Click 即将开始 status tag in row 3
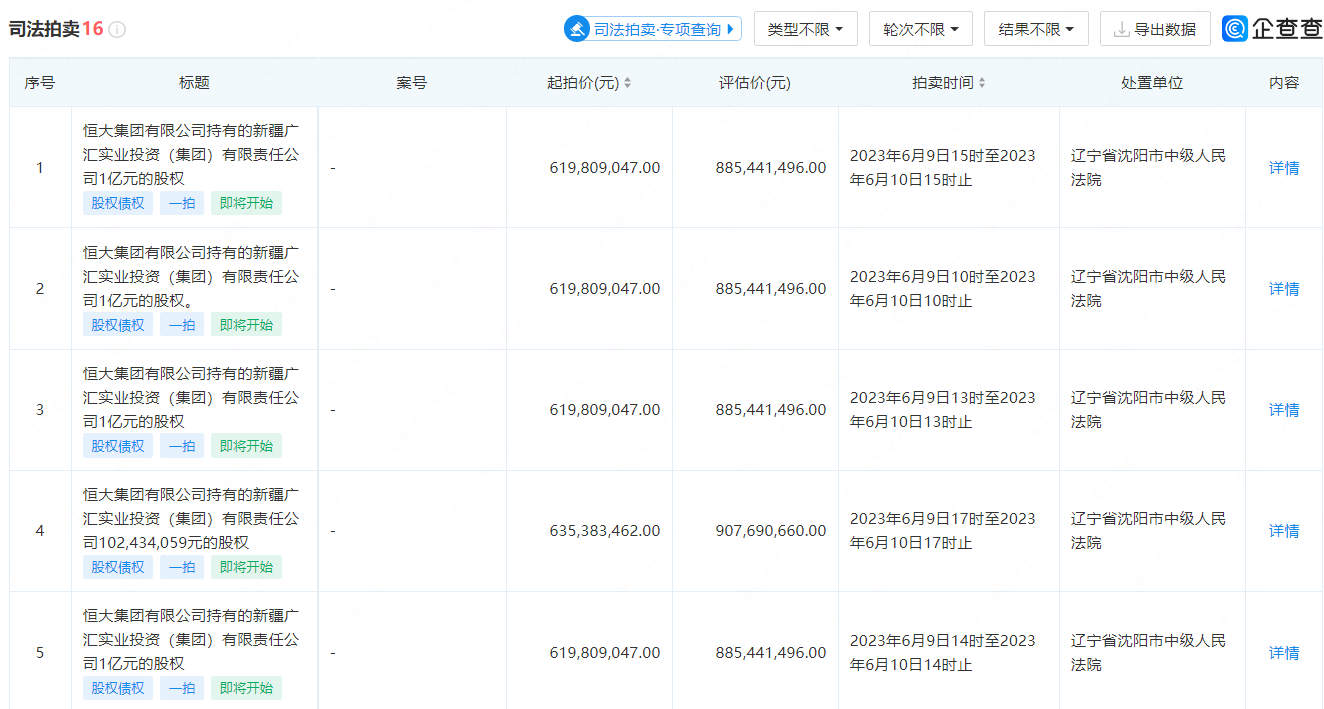1324x709 pixels. pyautogui.click(x=246, y=446)
